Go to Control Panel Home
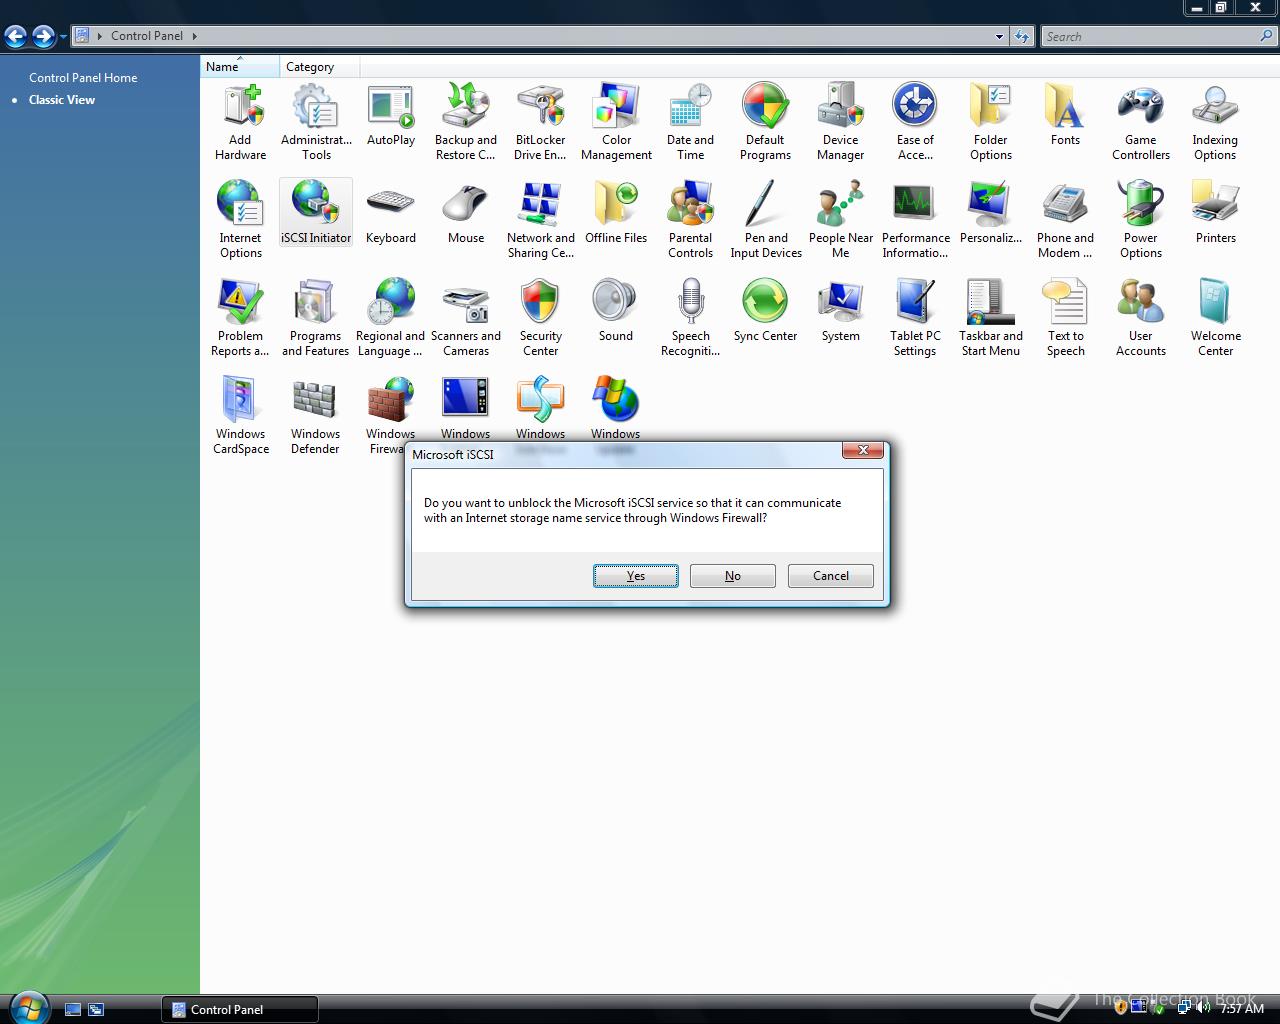 coord(83,77)
